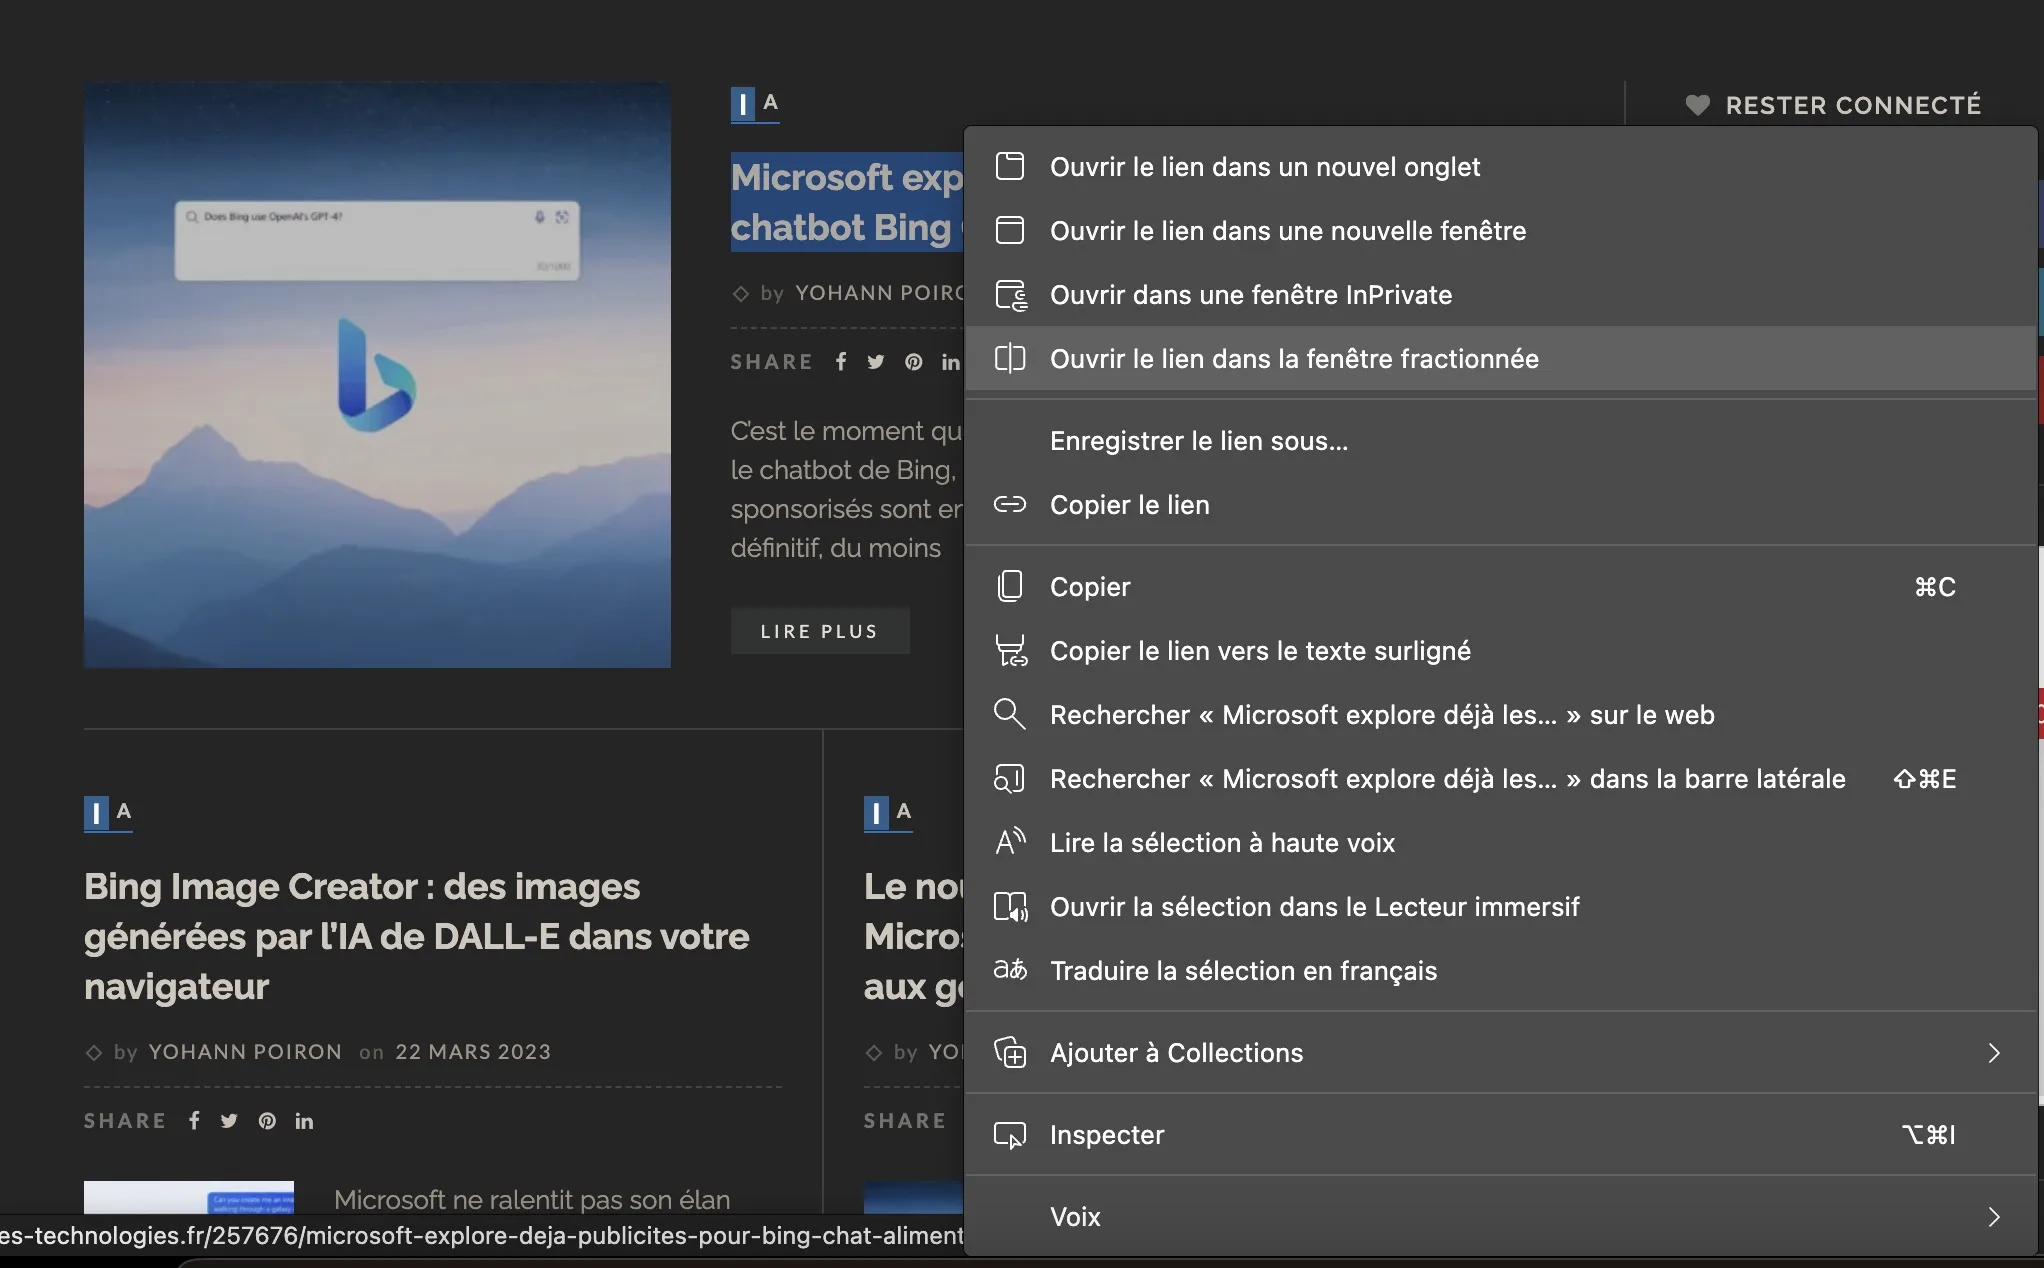This screenshot has width=2044, height=1268.
Task: Choose Copier le lien vers le texte surligné
Action: point(1500,650)
